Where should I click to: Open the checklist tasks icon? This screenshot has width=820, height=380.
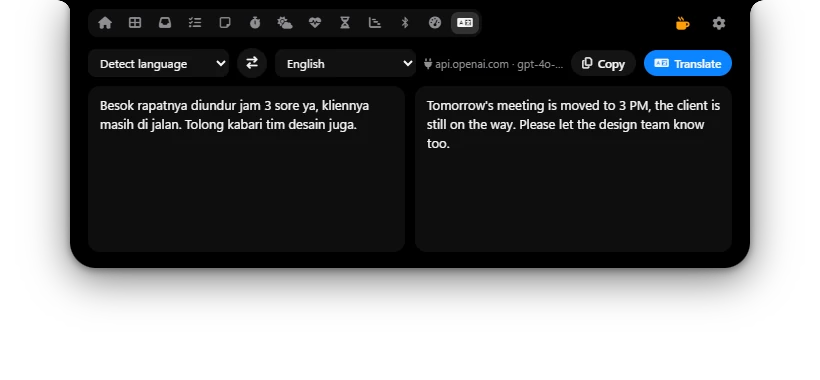coord(195,23)
